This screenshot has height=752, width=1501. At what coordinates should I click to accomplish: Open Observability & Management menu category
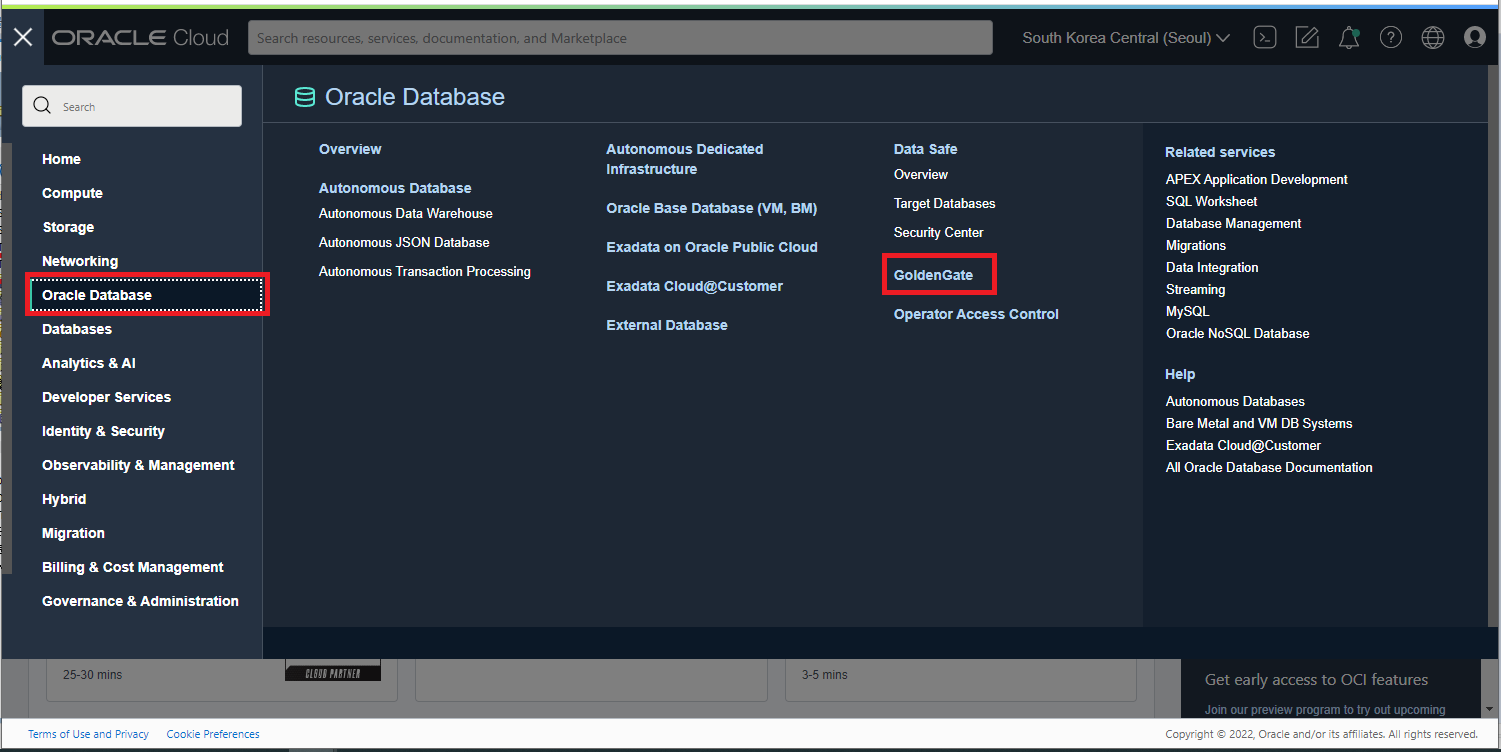138,465
